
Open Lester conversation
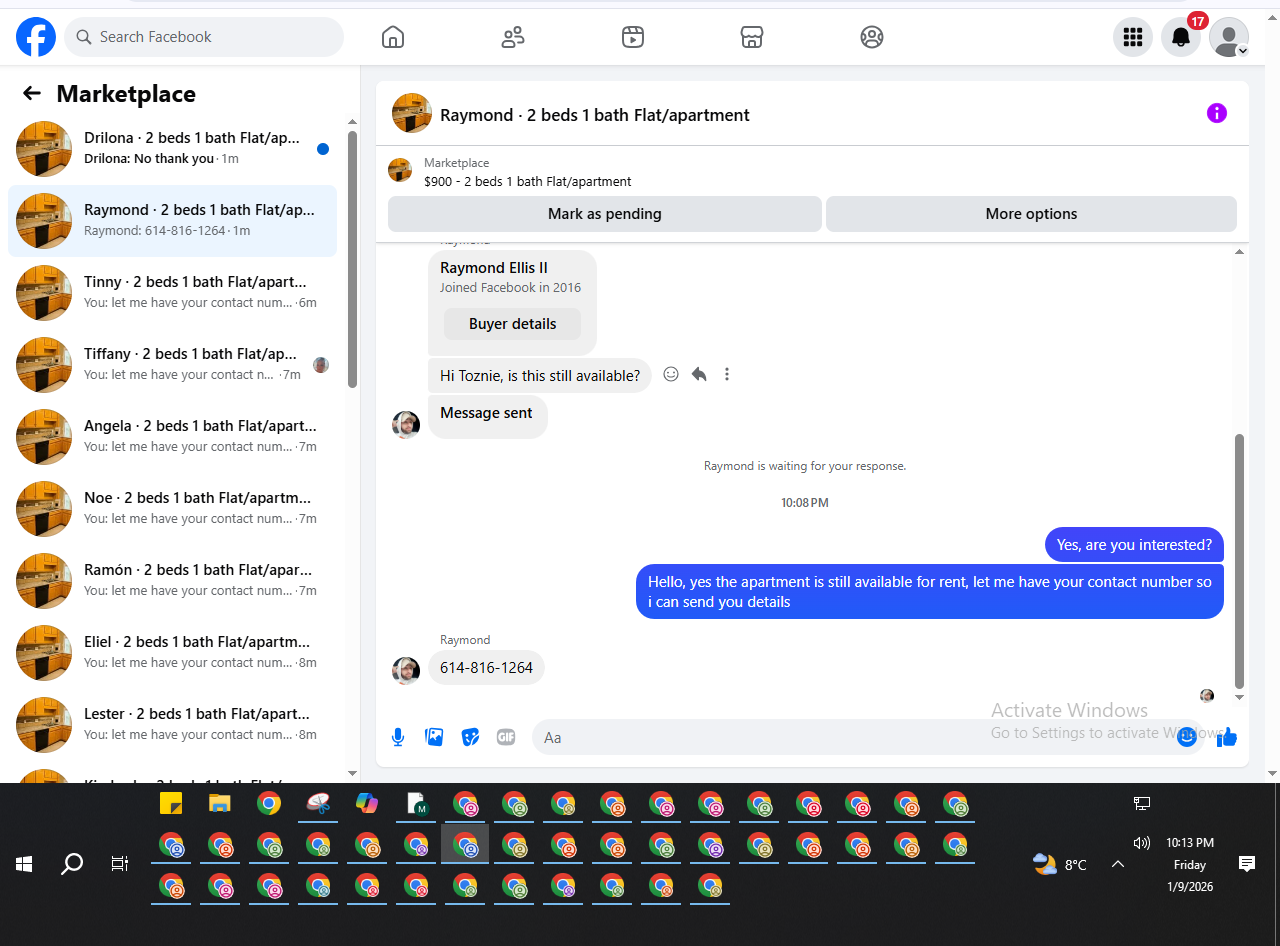click(x=172, y=725)
